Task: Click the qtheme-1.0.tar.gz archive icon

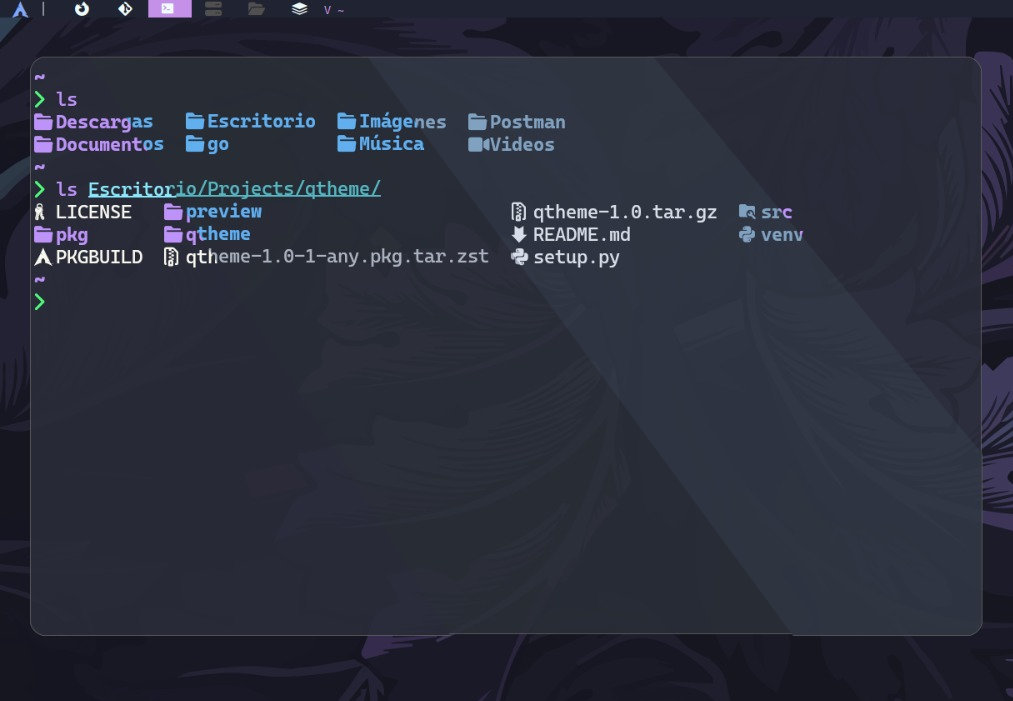Action: (x=518, y=212)
